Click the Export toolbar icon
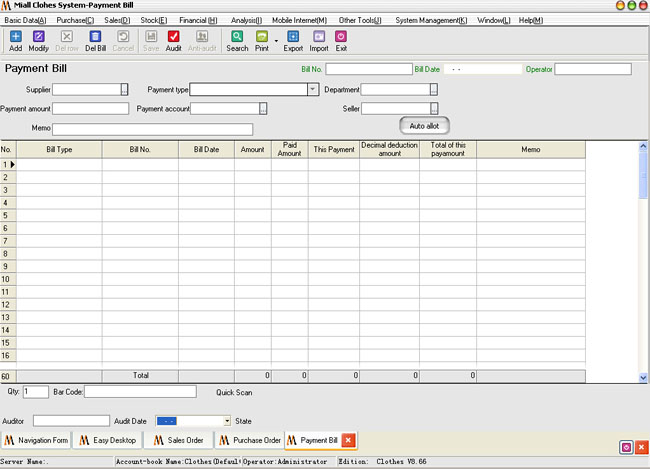This screenshot has width=650, height=469. pyautogui.click(x=293, y=37)
